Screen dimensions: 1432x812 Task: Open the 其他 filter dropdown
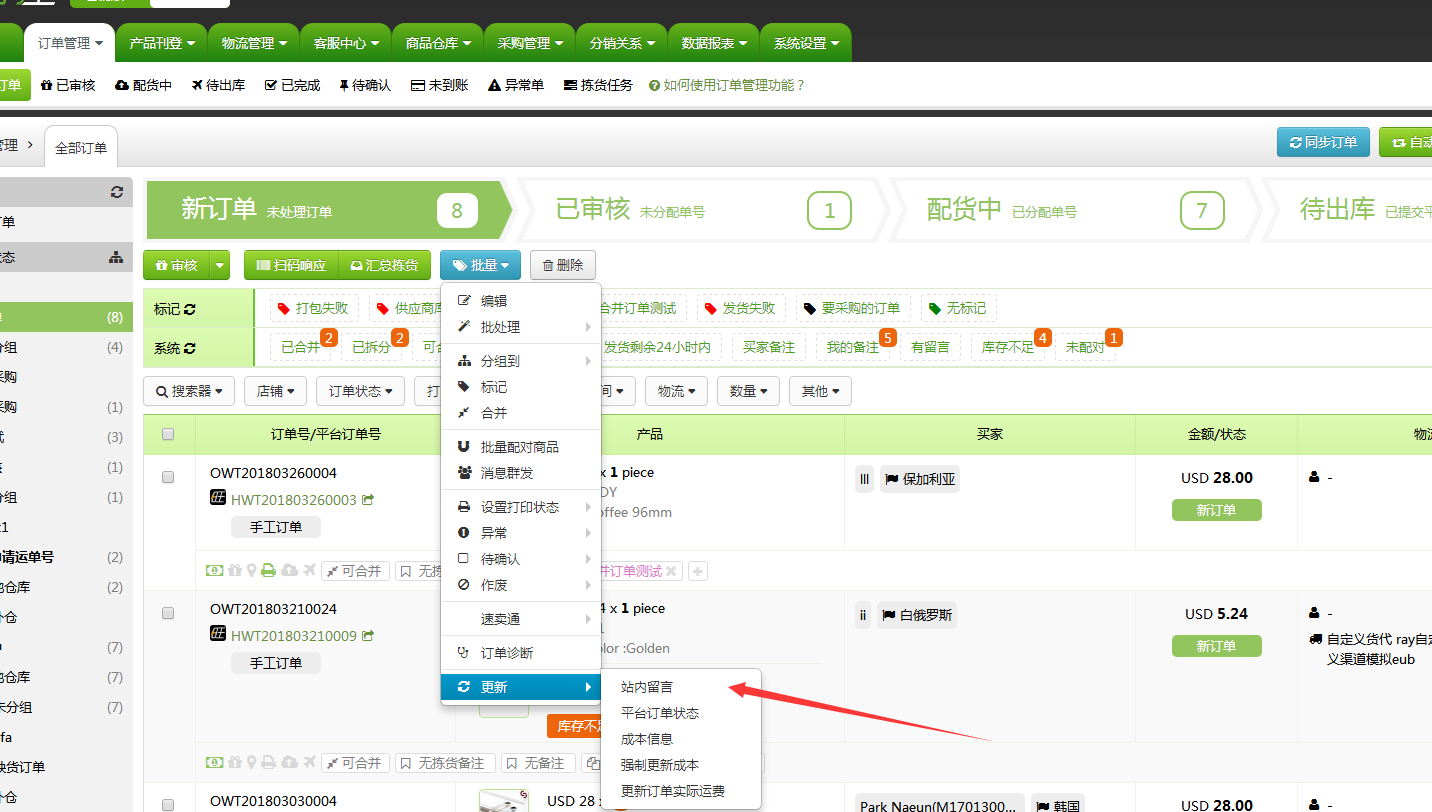[x=821, y=391]
